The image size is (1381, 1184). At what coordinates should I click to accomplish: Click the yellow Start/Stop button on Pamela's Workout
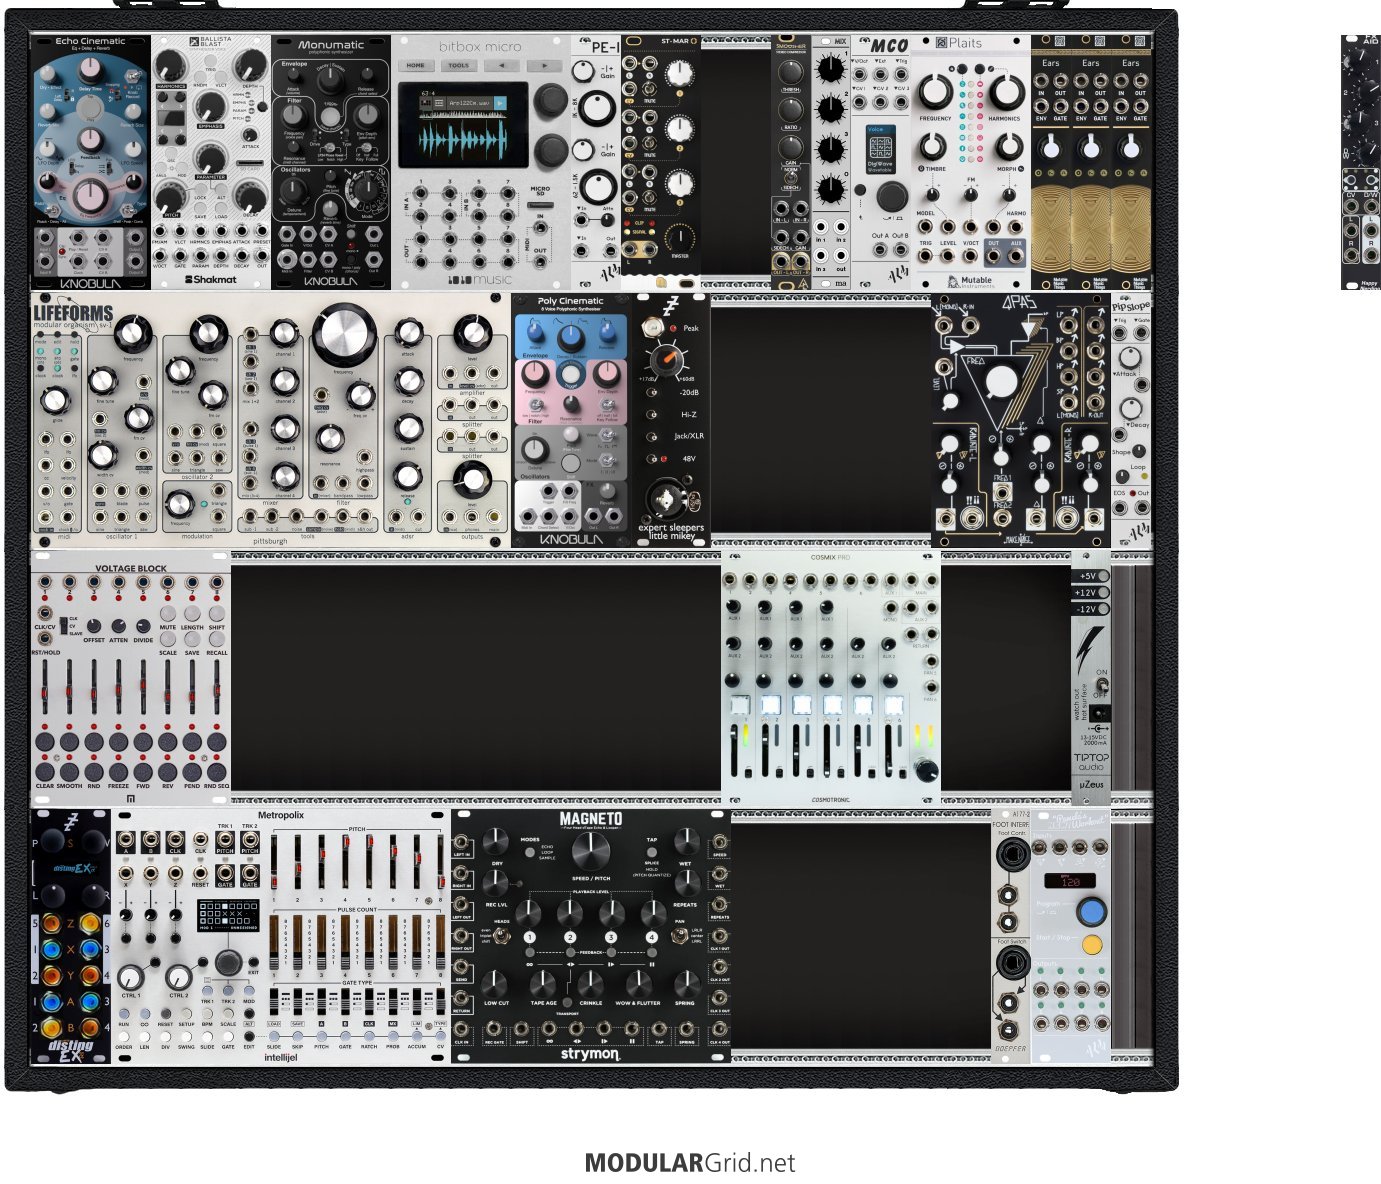[x=1092, y=944]
